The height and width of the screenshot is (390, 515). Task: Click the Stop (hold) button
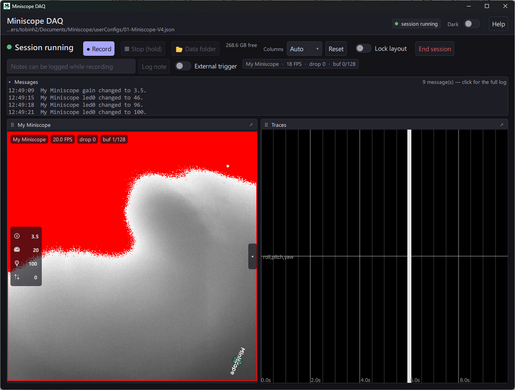pos(143,49)
